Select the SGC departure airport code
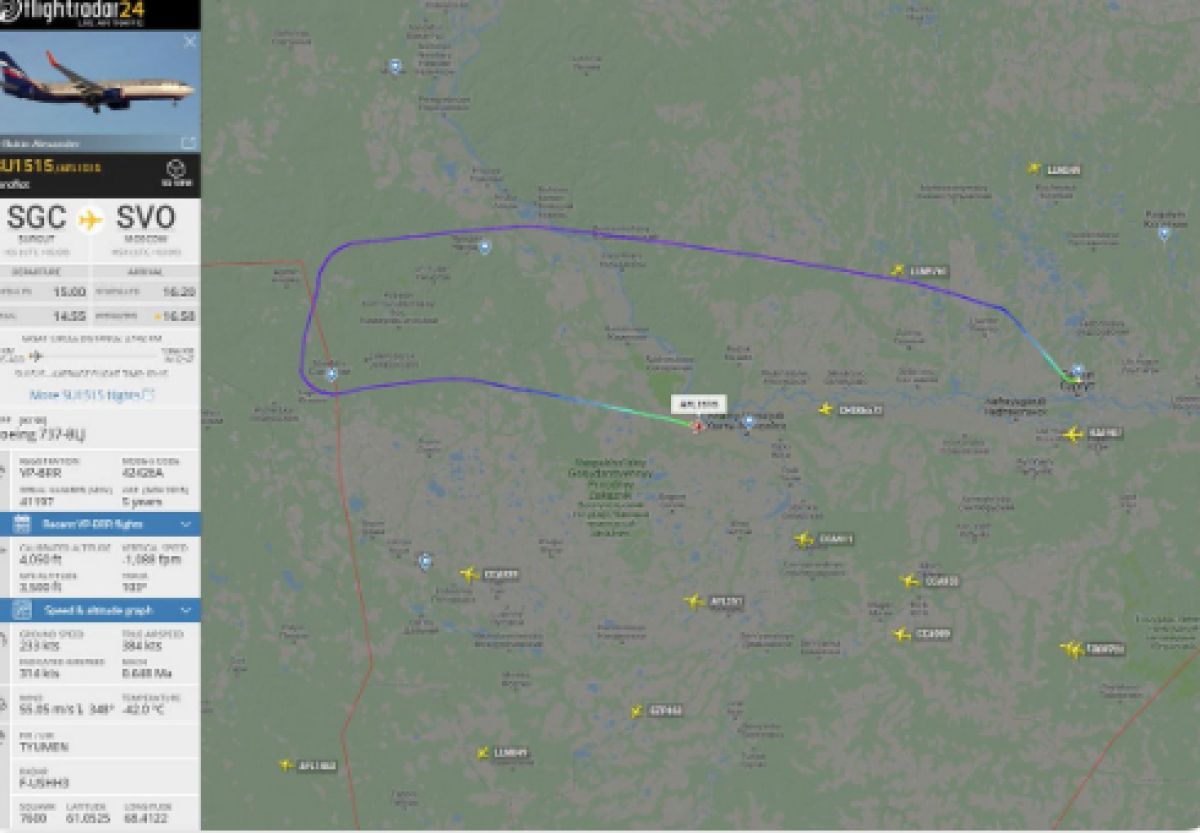This screenshot has height=833, width=1200. click(x=37, y=217)
